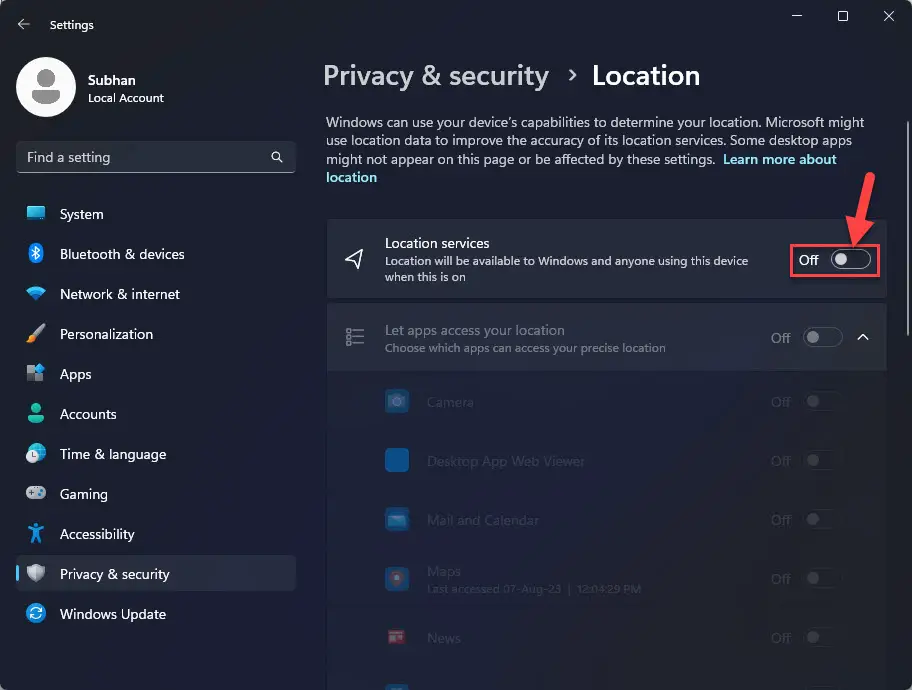Click the Location services description text
The height and width of the screenshot is (690, 912).
click(566, 269)
